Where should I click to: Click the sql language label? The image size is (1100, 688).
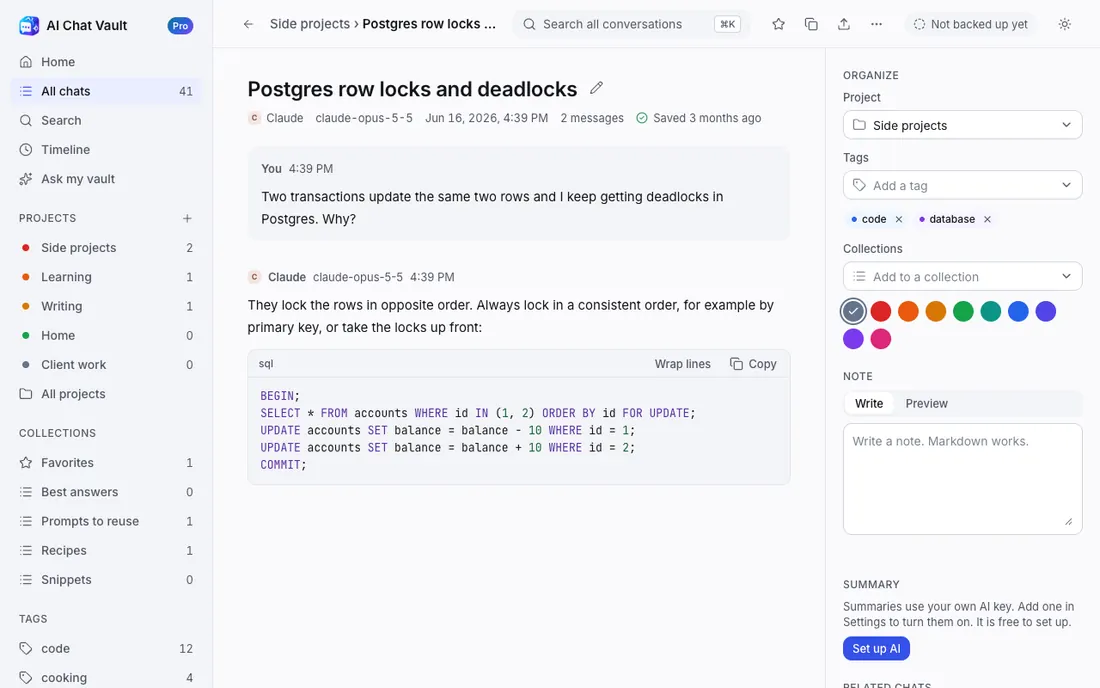(x=266, y=363)
